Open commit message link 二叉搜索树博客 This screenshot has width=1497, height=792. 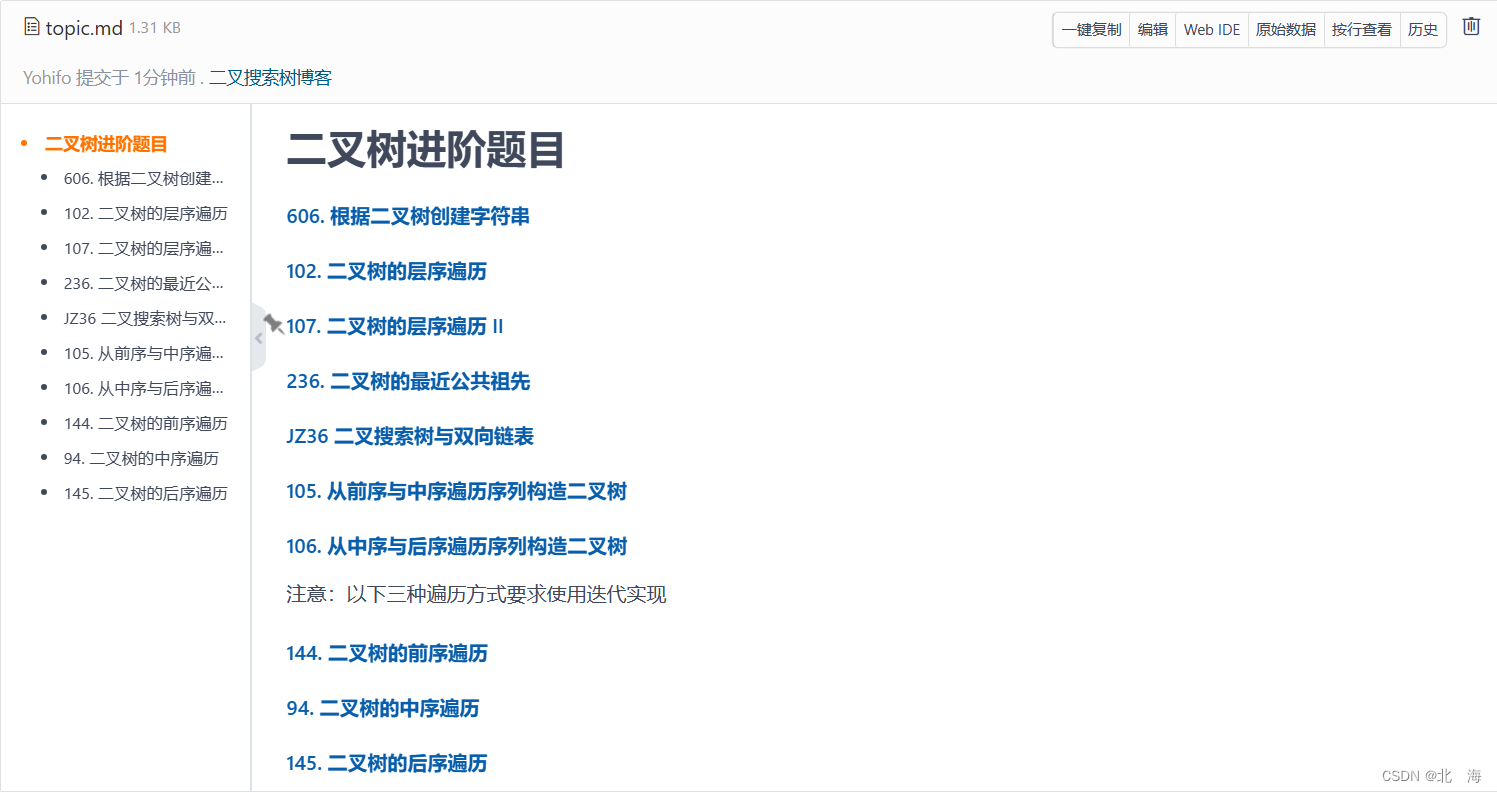click(x=270, y=78)
